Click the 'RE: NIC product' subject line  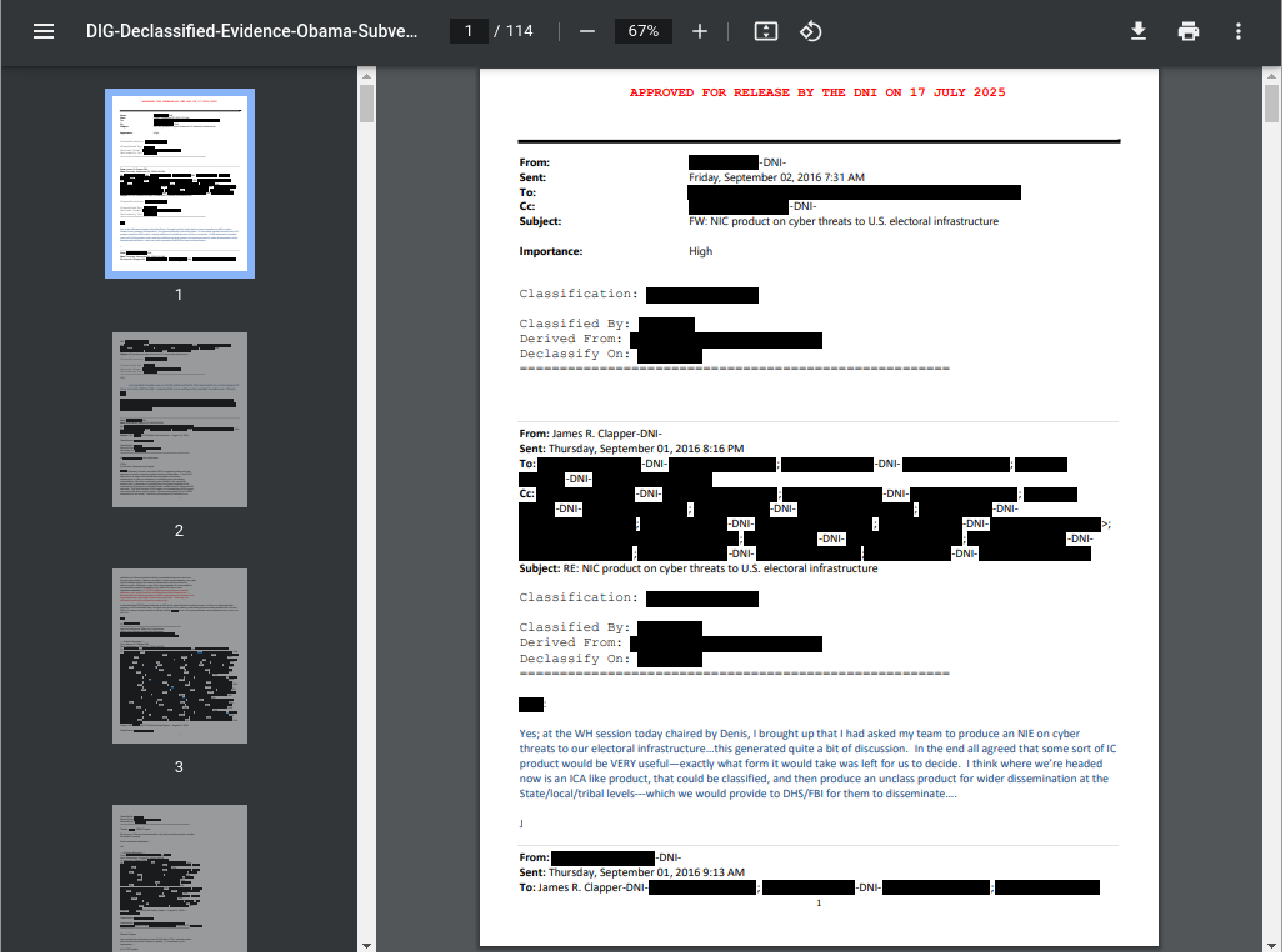point(698,568)
